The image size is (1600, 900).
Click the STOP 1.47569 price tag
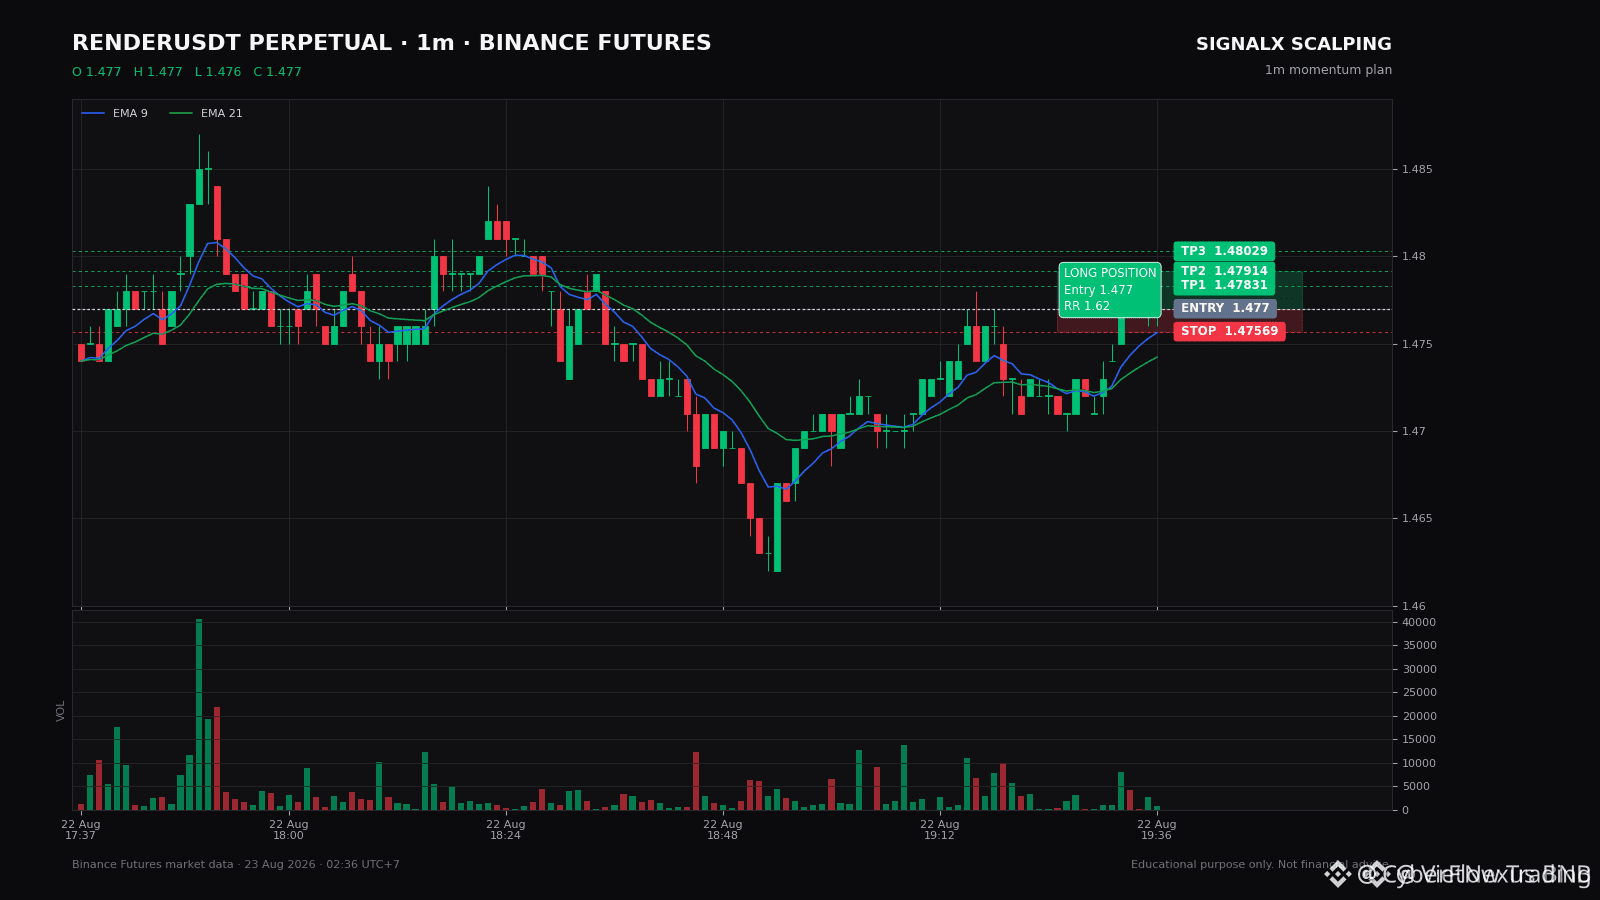(1229, 331)
